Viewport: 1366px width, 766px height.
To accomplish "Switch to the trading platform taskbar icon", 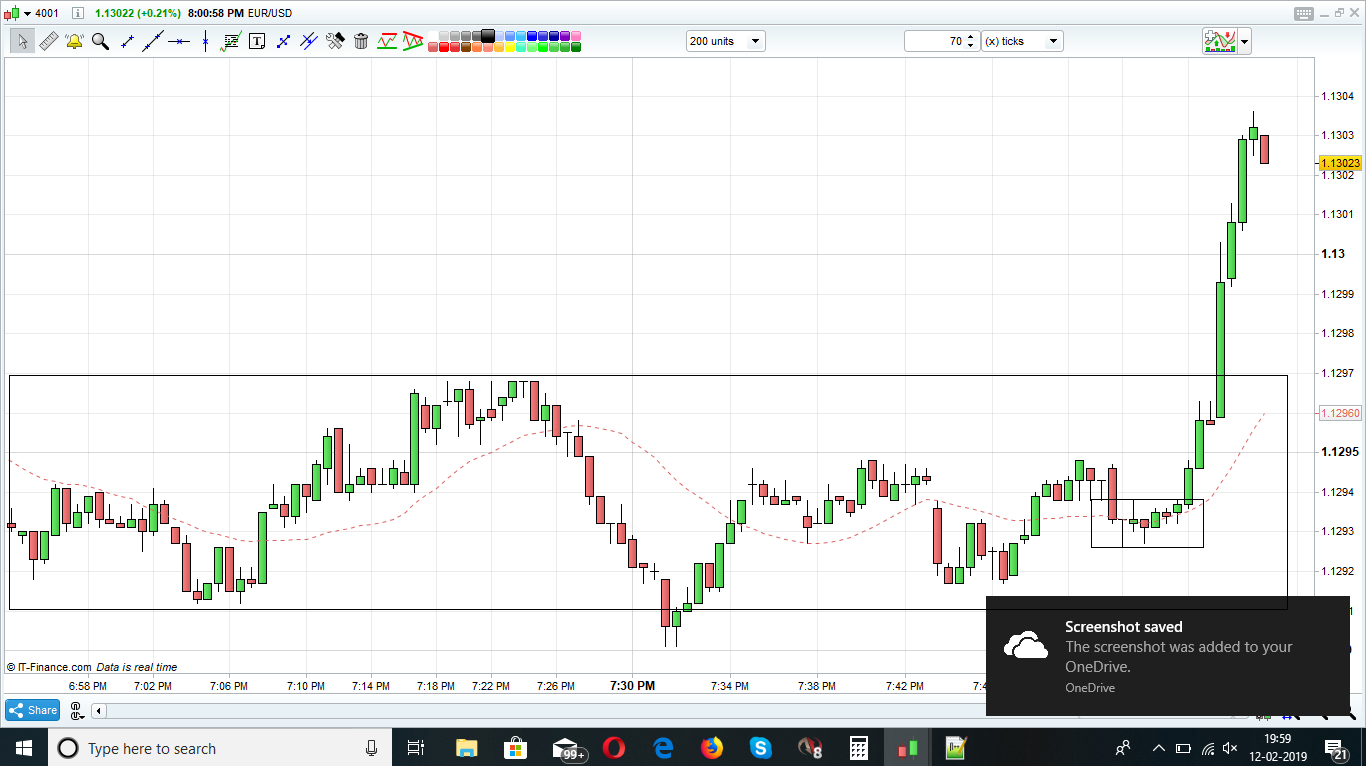I will tap(908, 748).
